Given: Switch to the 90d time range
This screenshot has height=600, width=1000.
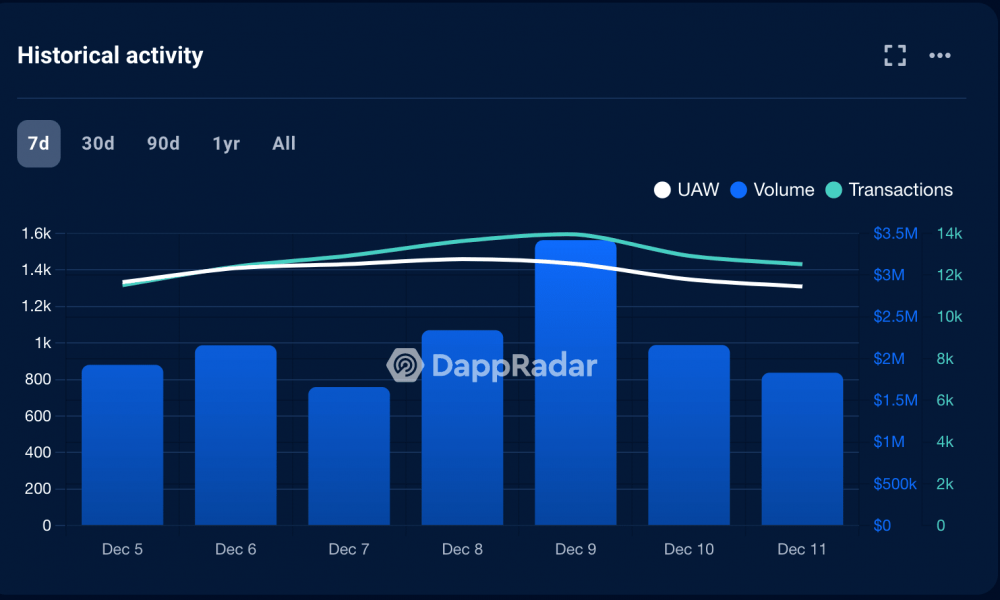Looking at the screenshot, I should click(x=163, y=143).
